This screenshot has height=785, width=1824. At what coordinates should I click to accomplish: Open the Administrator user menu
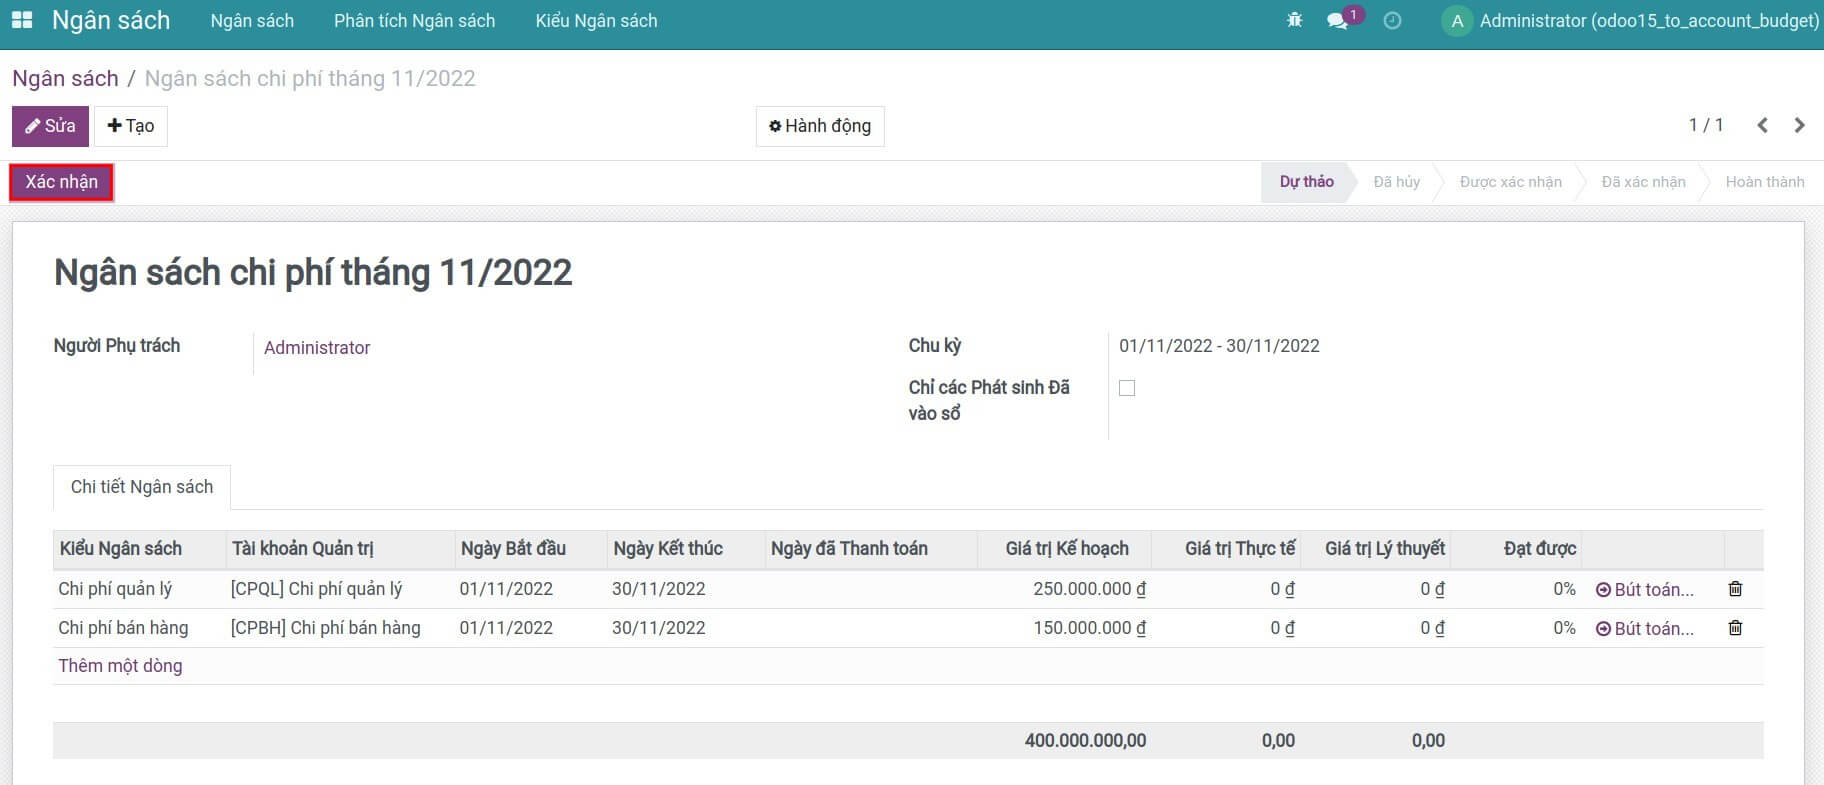coord(1631,21)
